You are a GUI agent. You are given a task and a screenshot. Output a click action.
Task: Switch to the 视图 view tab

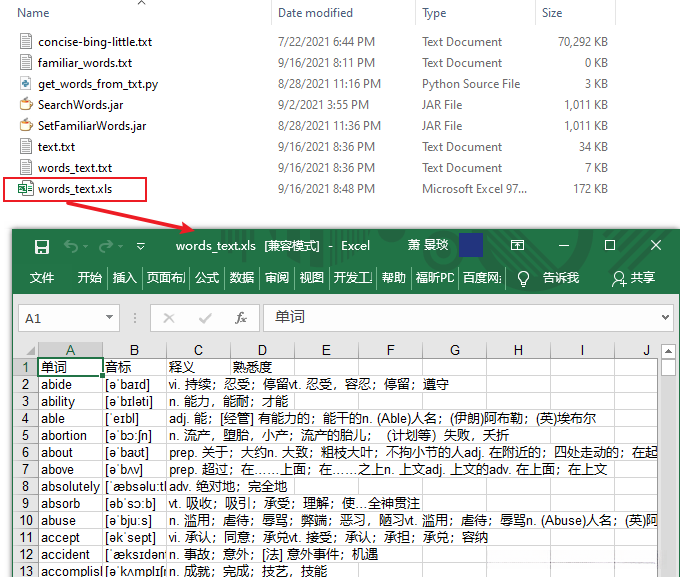tap(311, 278)
